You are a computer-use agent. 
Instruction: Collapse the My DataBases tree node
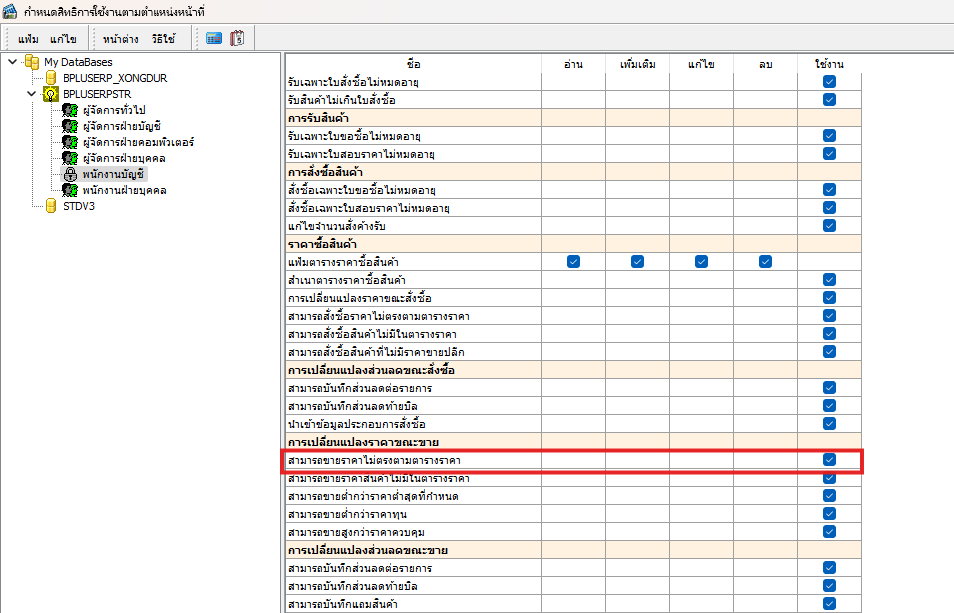click(12, 62)
